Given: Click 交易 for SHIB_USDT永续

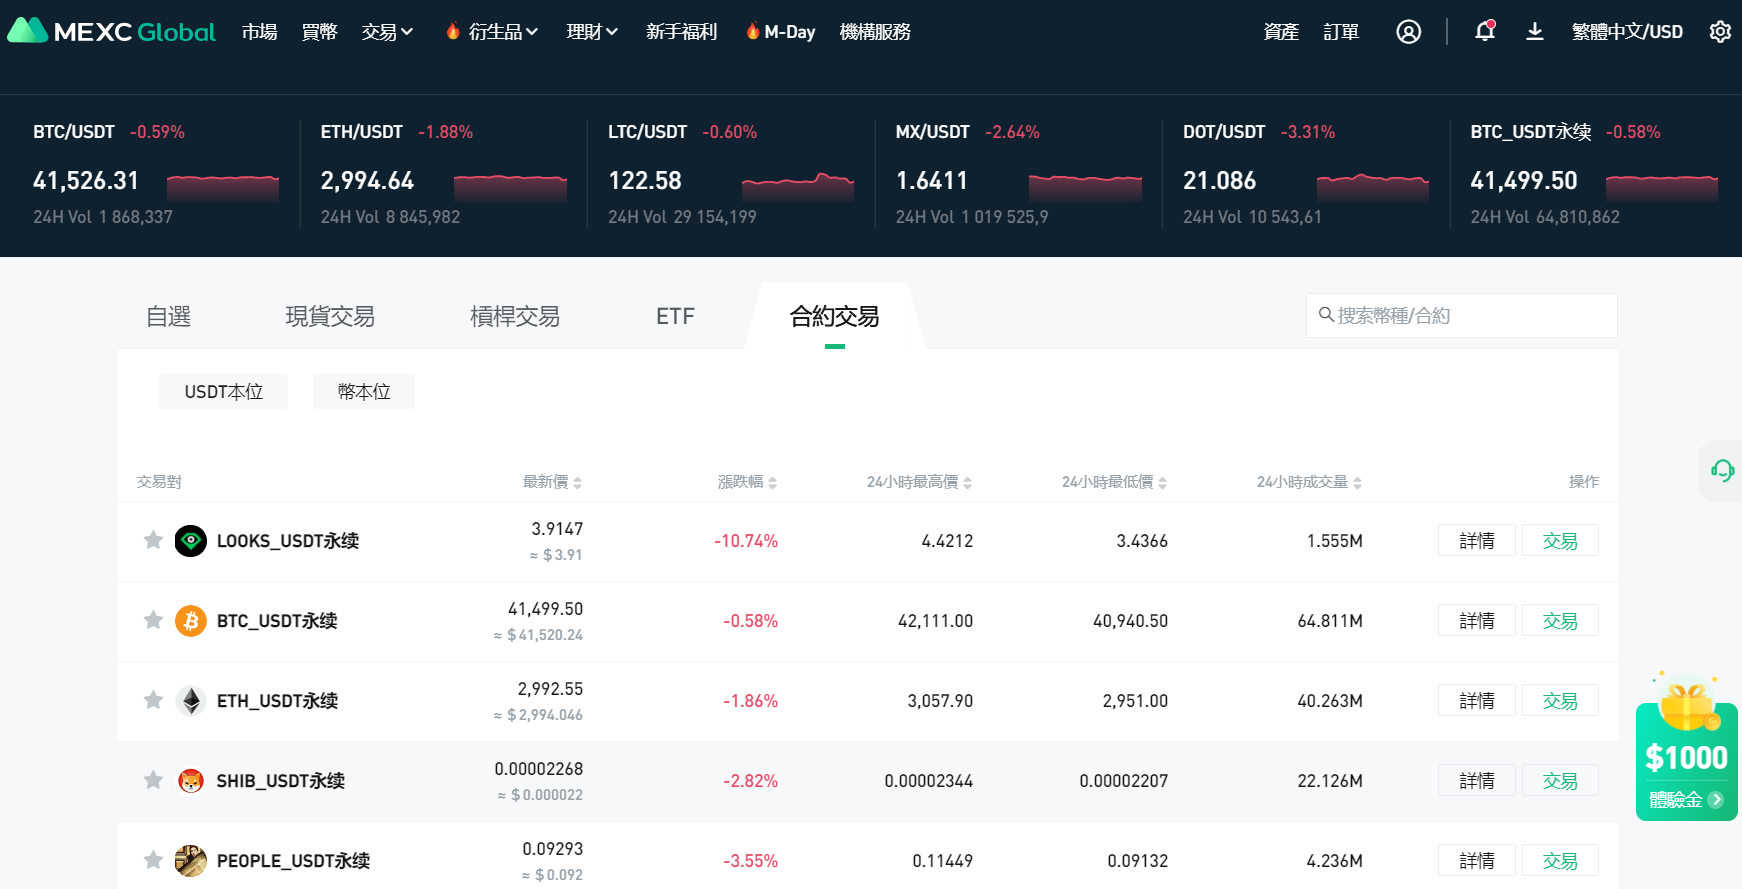Looking at the screenshot, I should (1560, 781).
